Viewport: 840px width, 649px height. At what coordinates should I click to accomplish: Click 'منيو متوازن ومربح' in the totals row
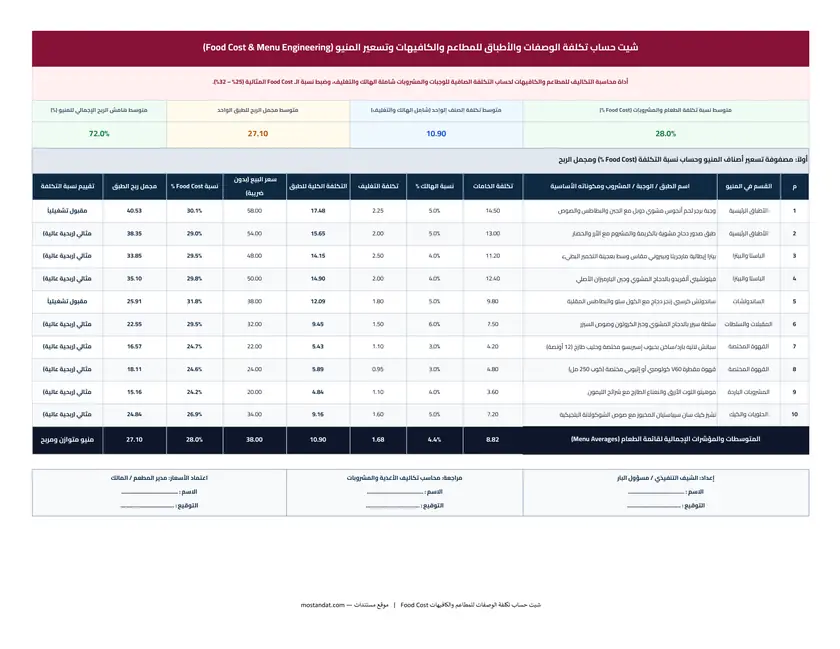[68, 439]
